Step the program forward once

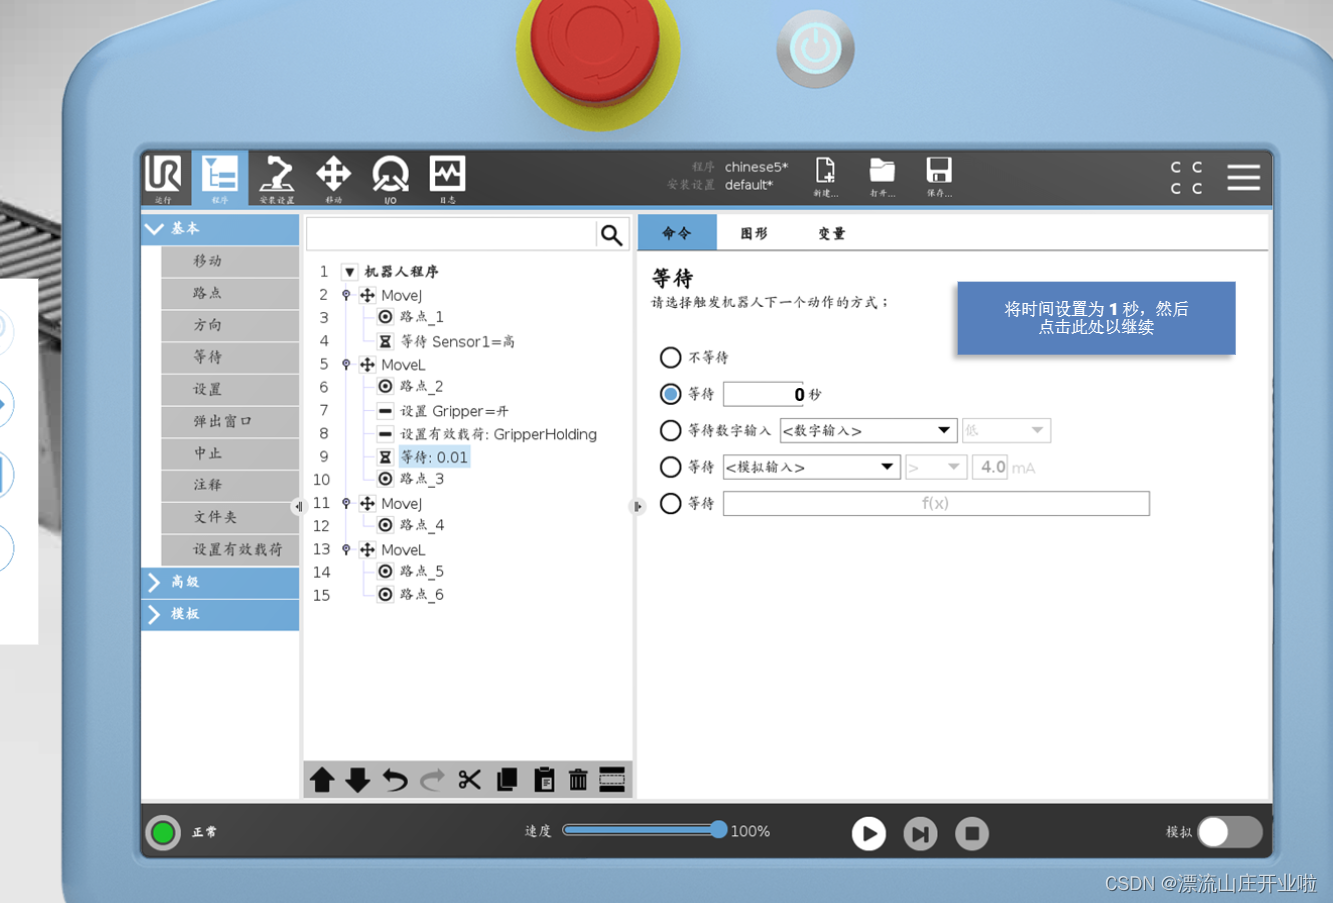920,833
